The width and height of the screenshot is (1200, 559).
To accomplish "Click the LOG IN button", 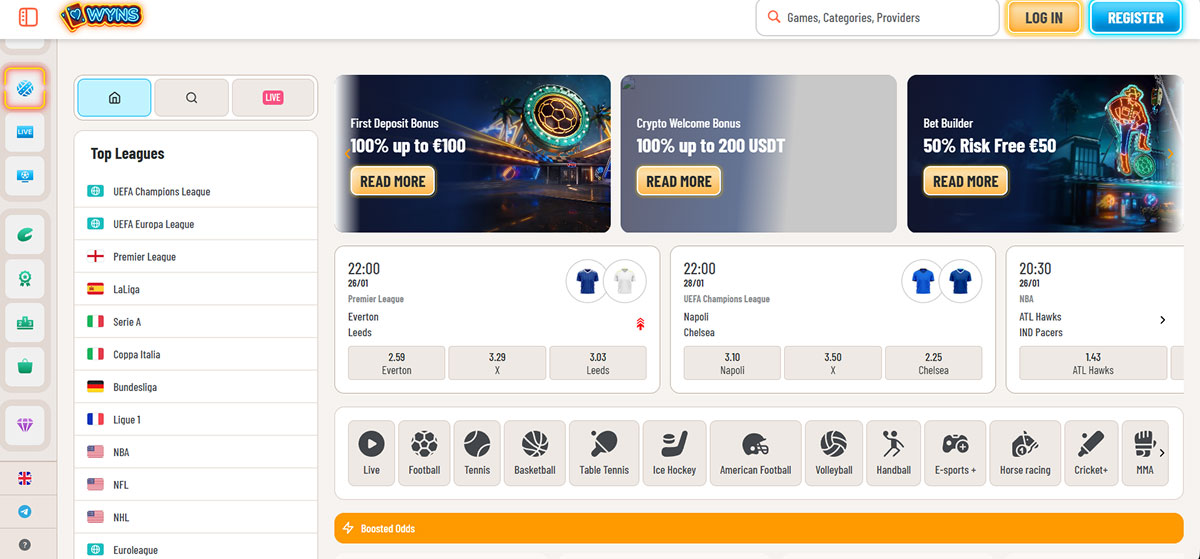I will pyautogui.click(x=1044, y=18).
